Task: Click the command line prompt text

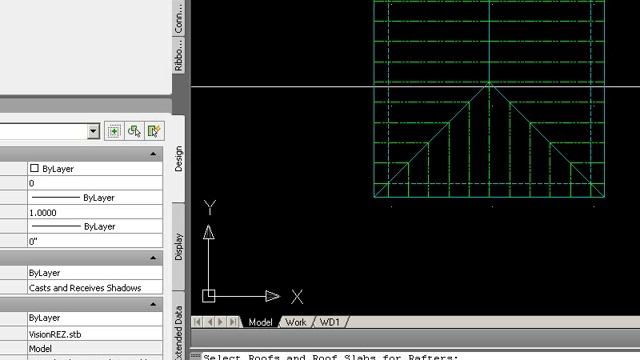Action: (331, 357)
